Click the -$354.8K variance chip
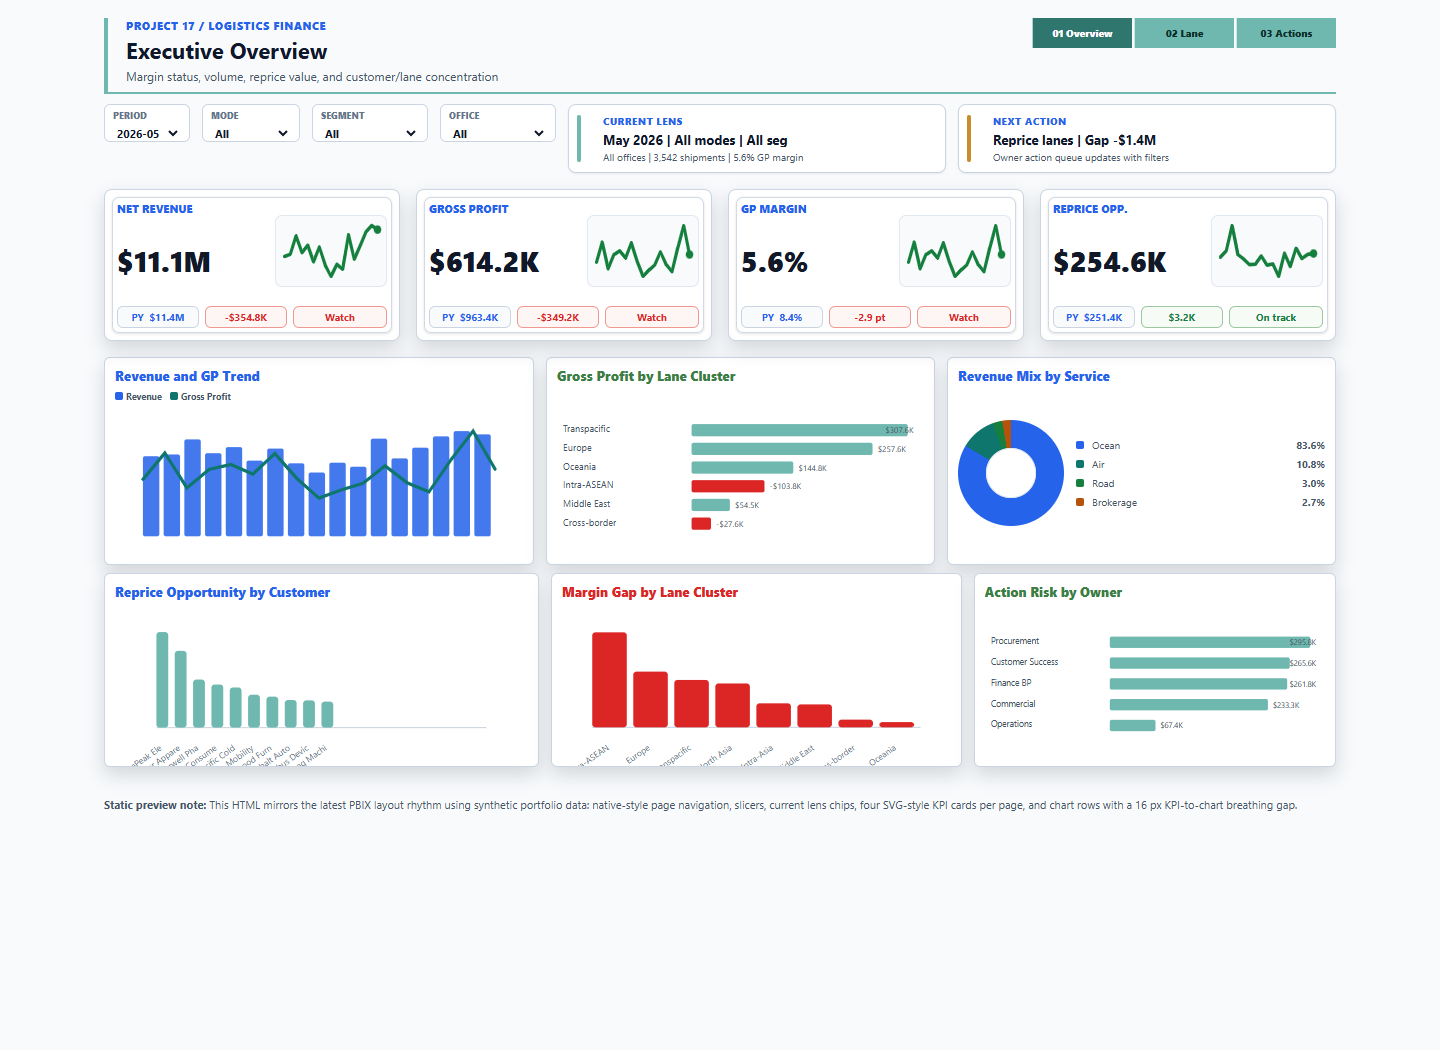Viewport: 1440px width, 1050px height. click(x=246, y=317)
